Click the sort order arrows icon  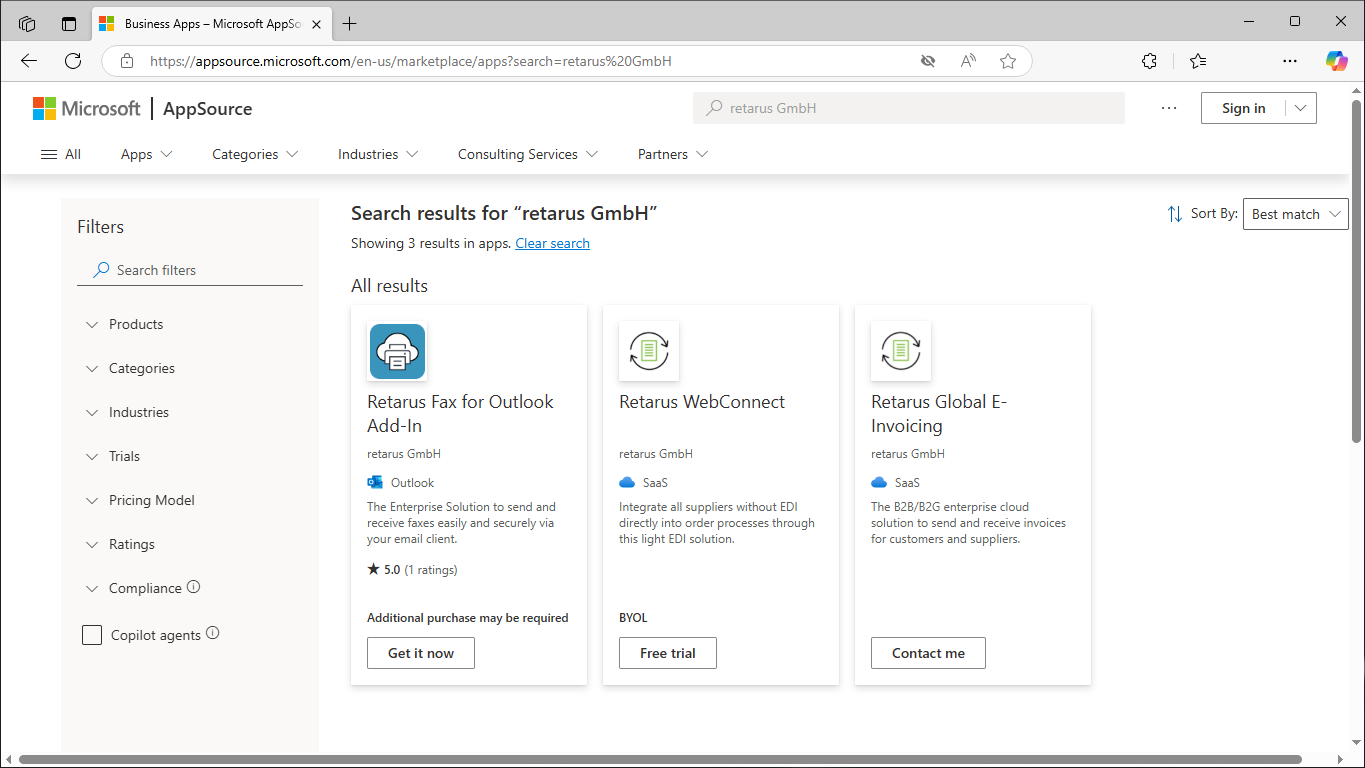1174,214
